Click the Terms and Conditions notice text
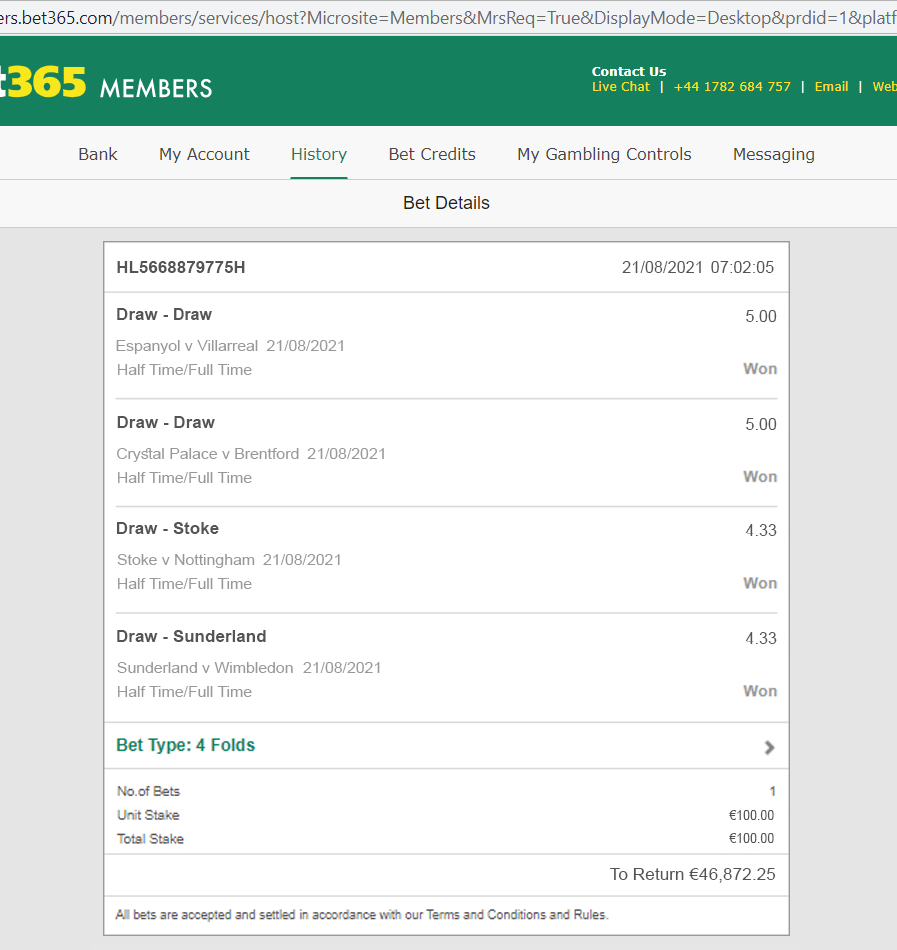897x950 pixels. coord(362,915)
